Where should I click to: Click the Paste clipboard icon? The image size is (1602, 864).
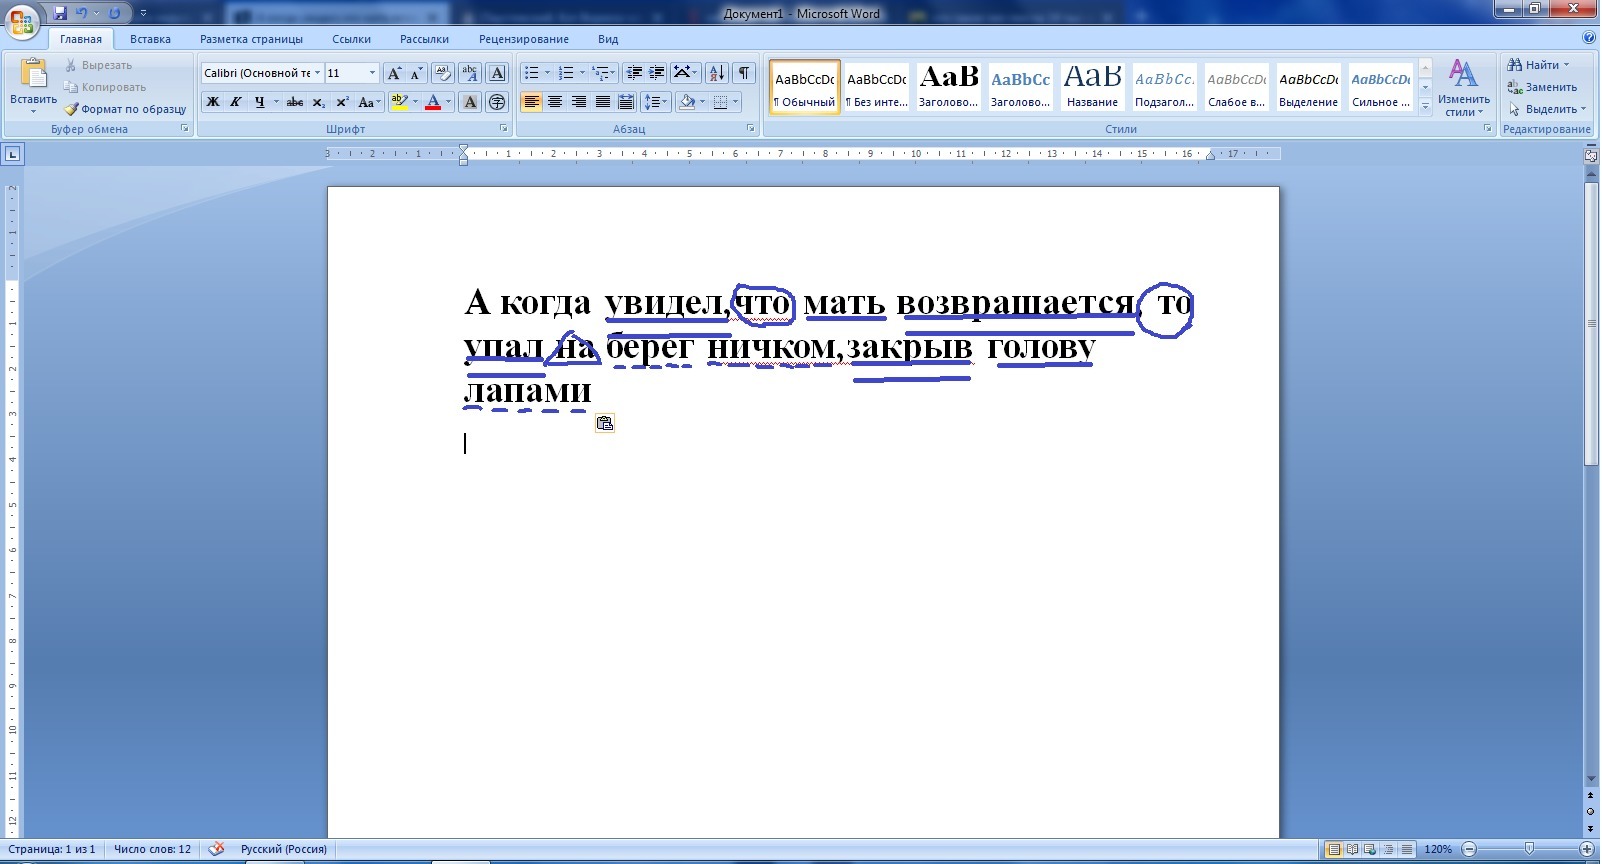tap(33, 74)
